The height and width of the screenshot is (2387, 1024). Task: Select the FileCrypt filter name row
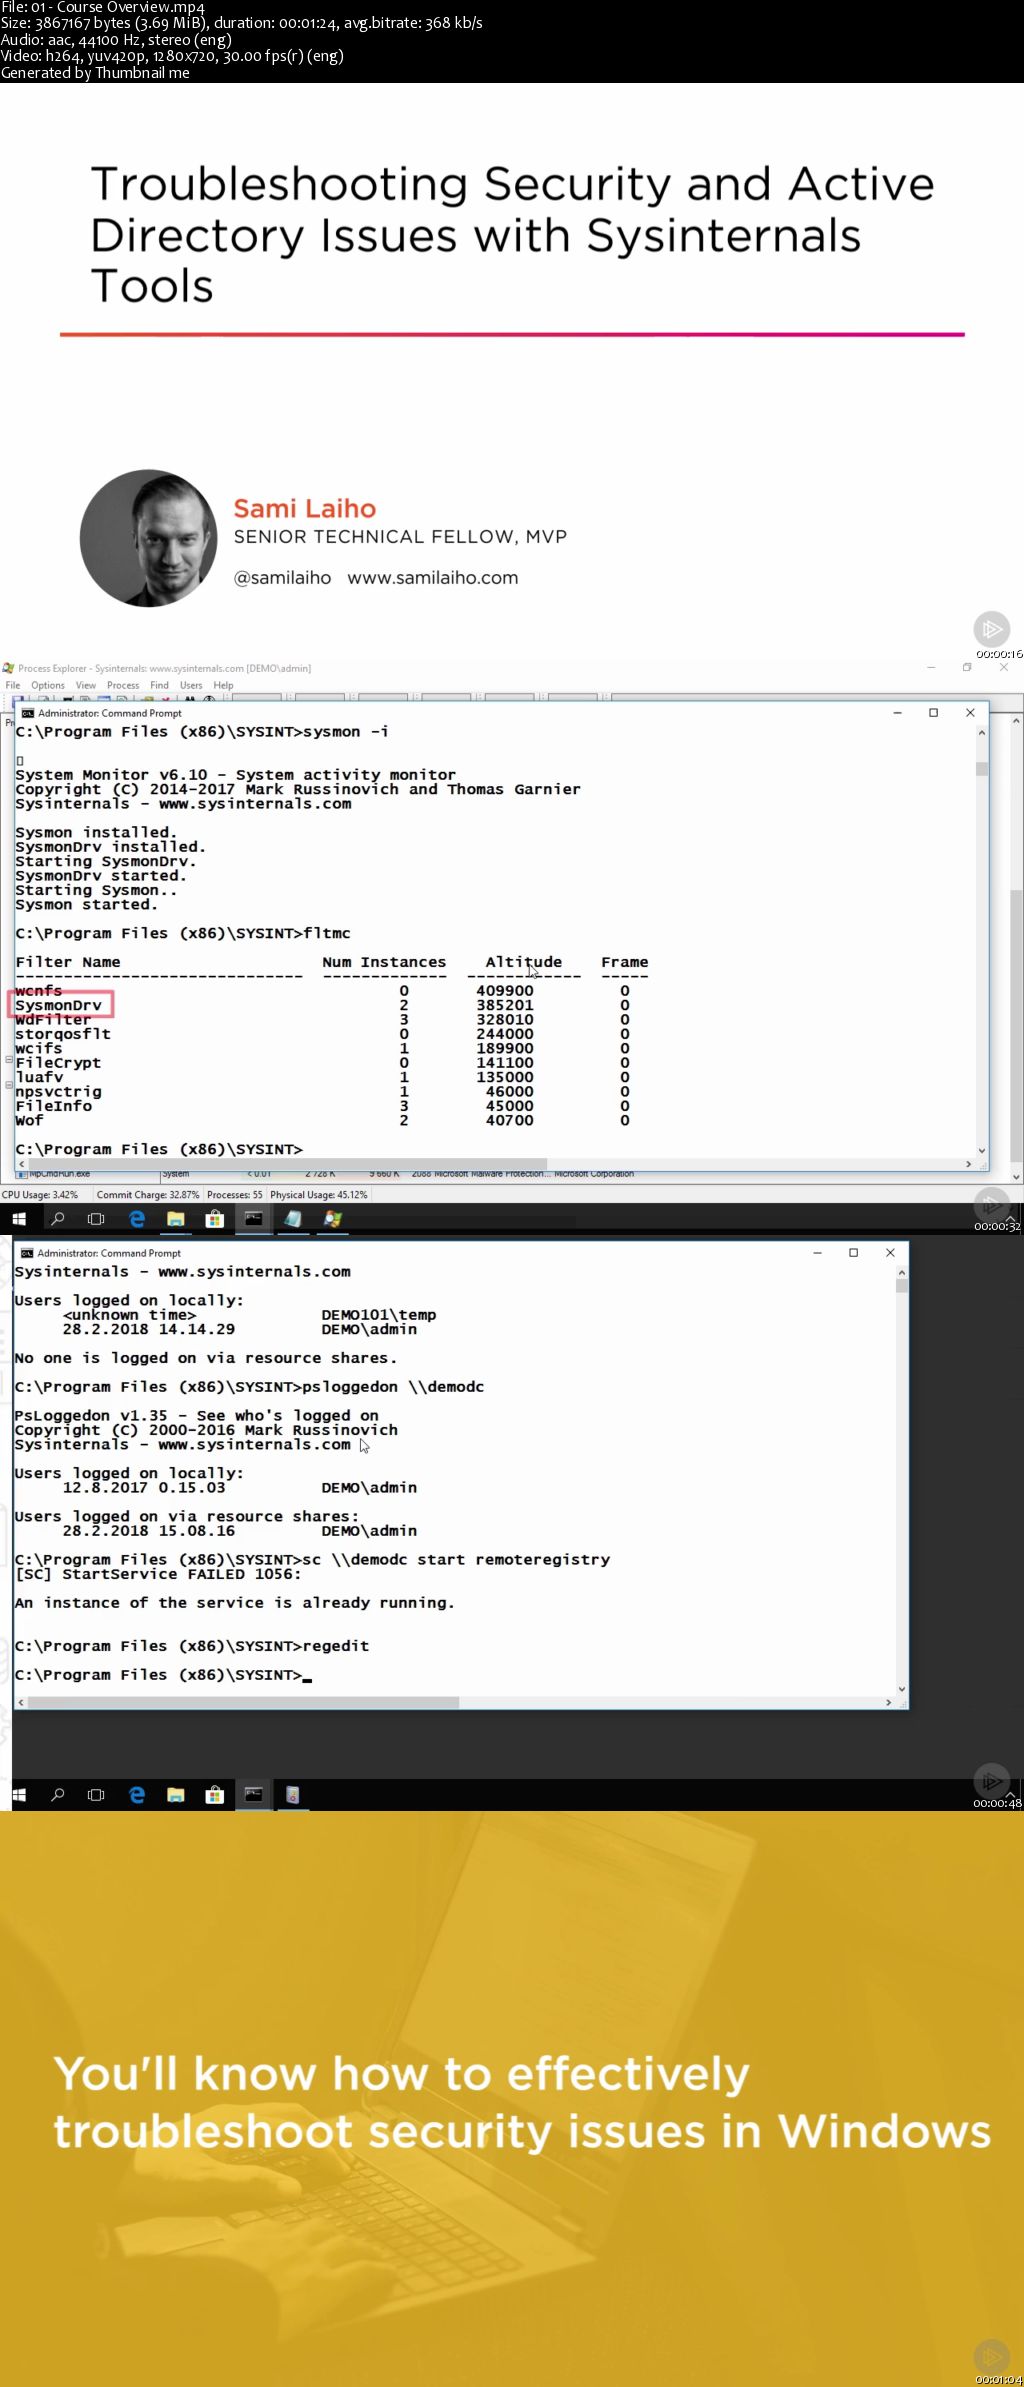click(58, 1063)
